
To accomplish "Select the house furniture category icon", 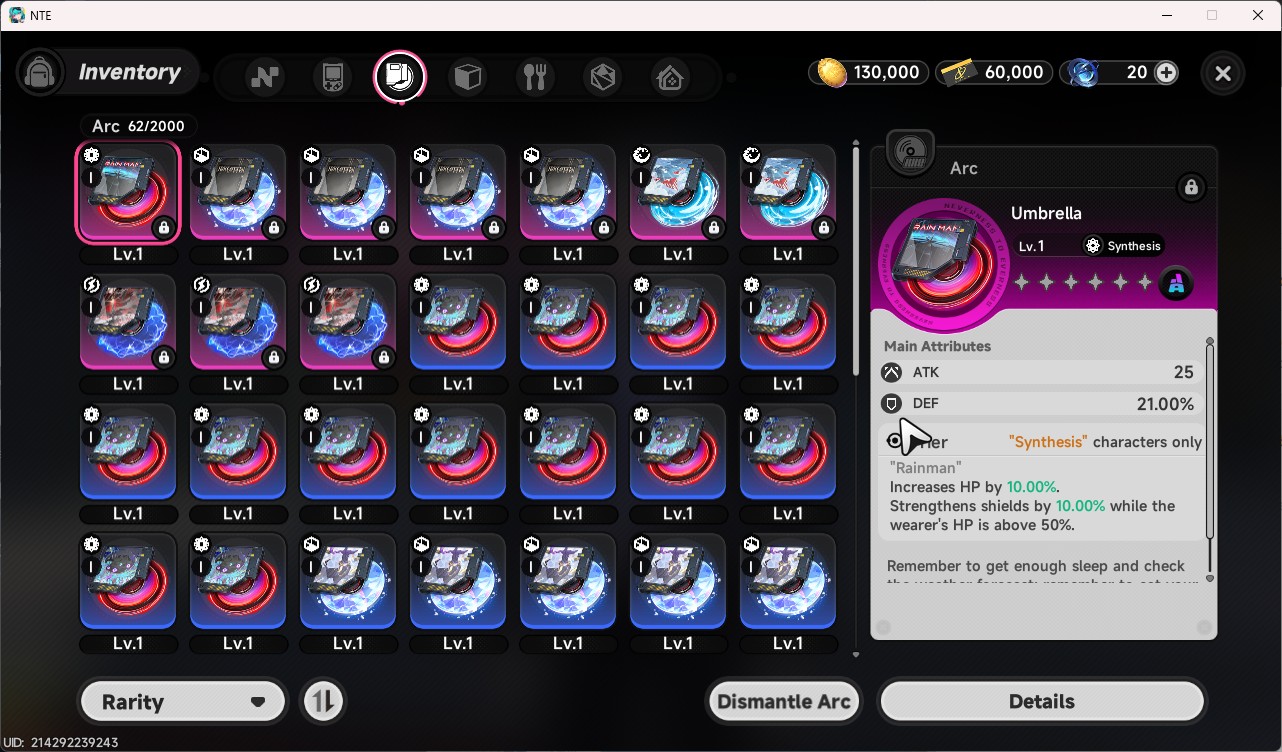I will (x=670, y=77).
